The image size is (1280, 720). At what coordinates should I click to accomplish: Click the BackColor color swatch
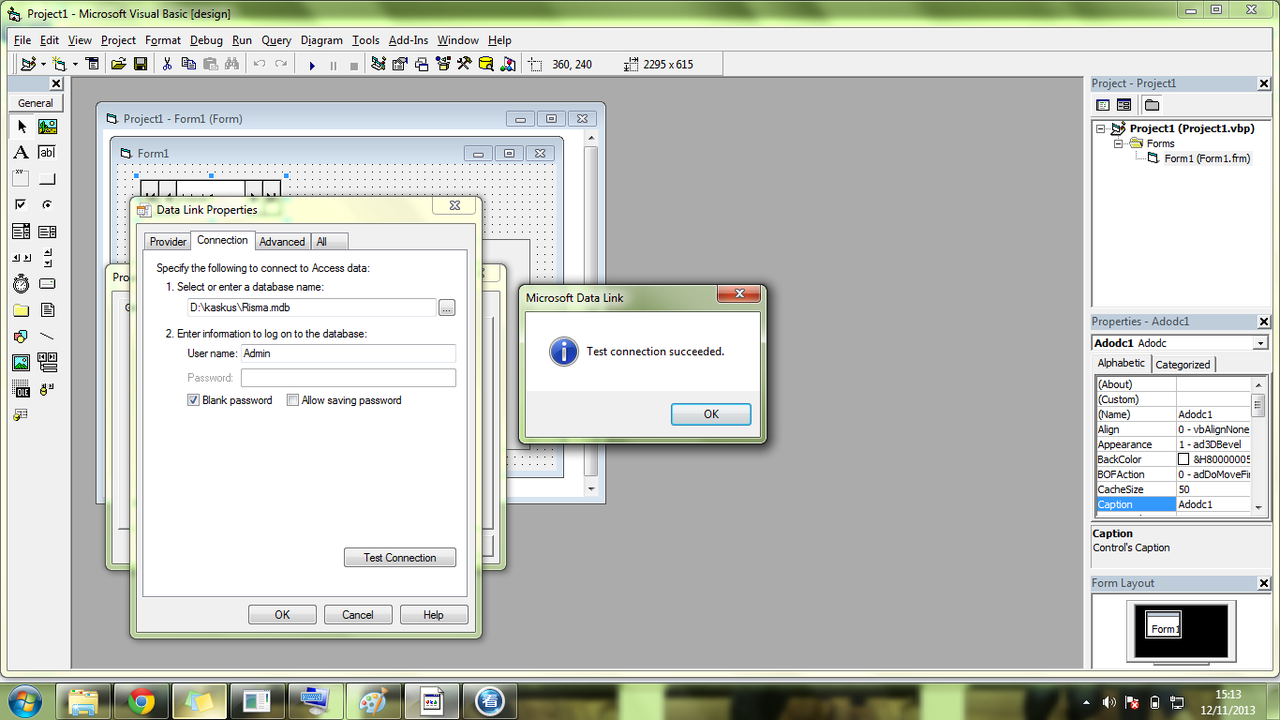click(1183, 459)
